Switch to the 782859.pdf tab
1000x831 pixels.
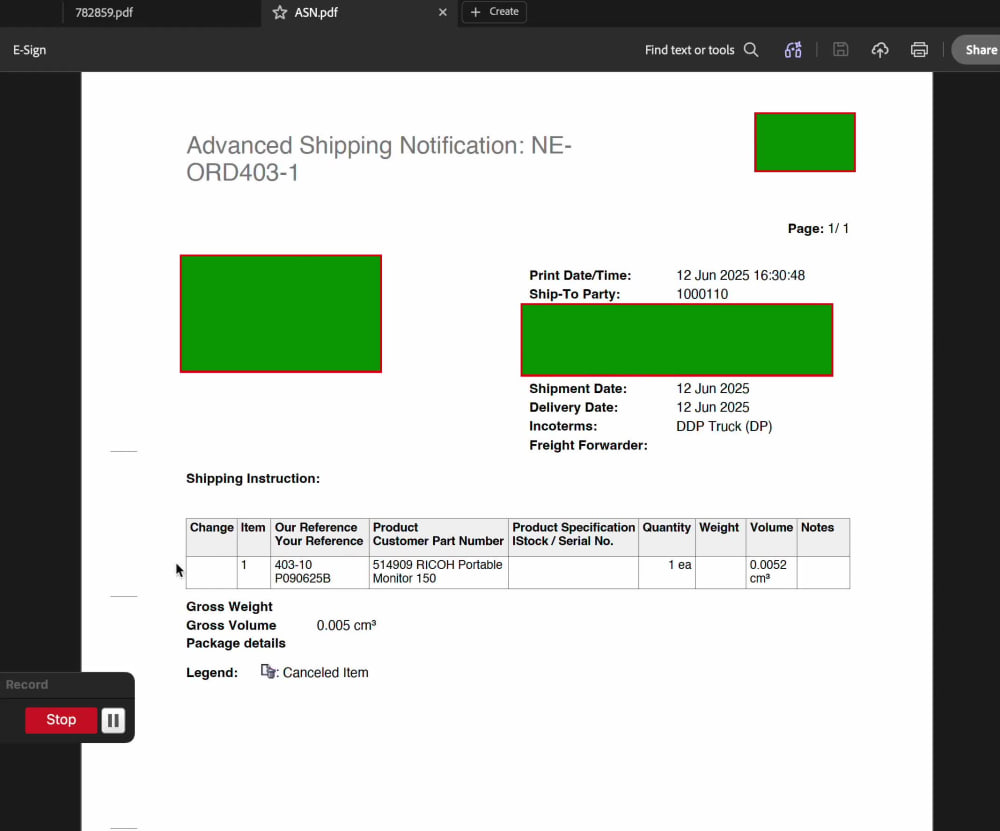[104, 13]
